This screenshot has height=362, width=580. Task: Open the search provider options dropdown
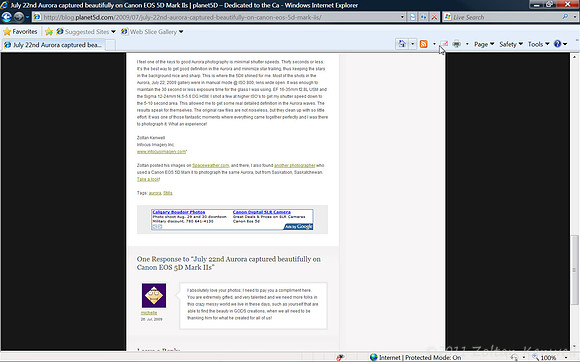[x=574, y=17]
